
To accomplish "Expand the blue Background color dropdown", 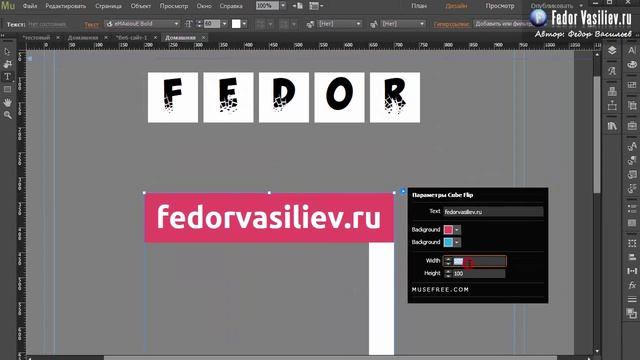I will pyautogui.click(x=457, y=242).
